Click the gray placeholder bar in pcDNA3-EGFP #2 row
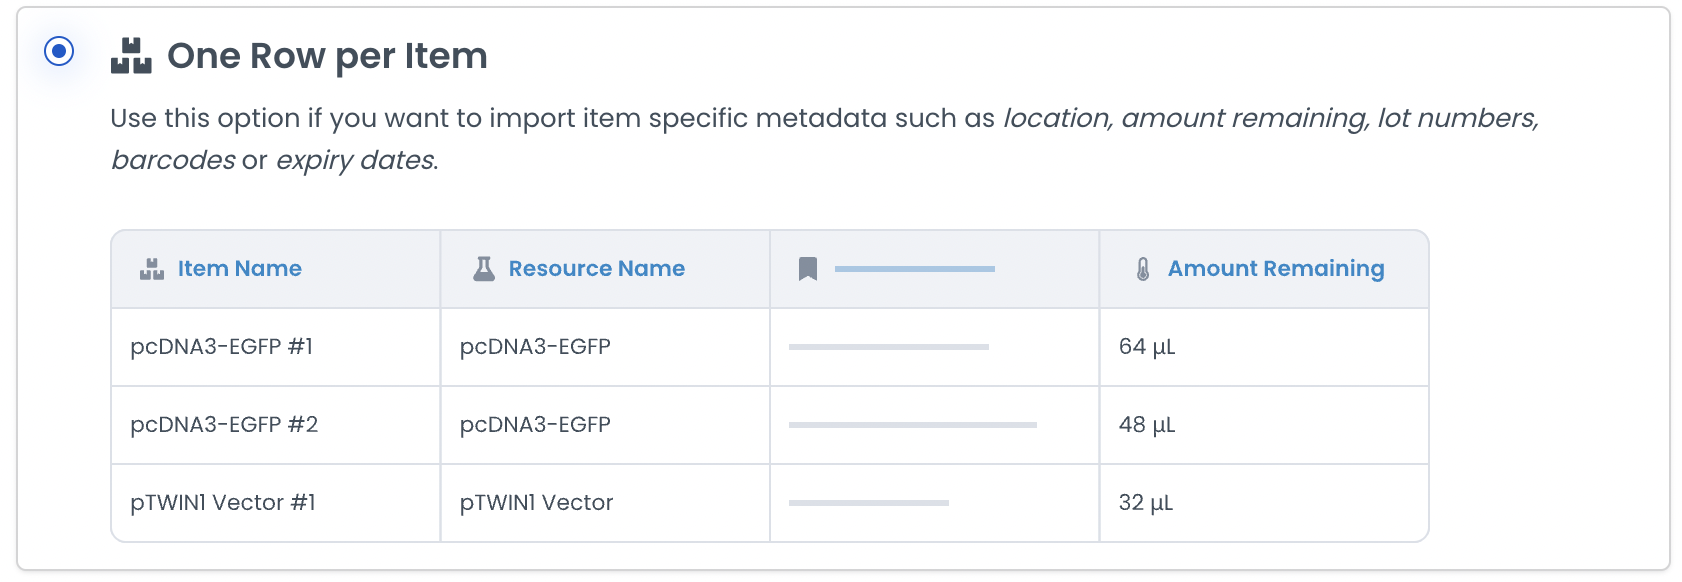The width and height of the screenshot is (1682, 582). pyautogui.click(x=912, y=425)
